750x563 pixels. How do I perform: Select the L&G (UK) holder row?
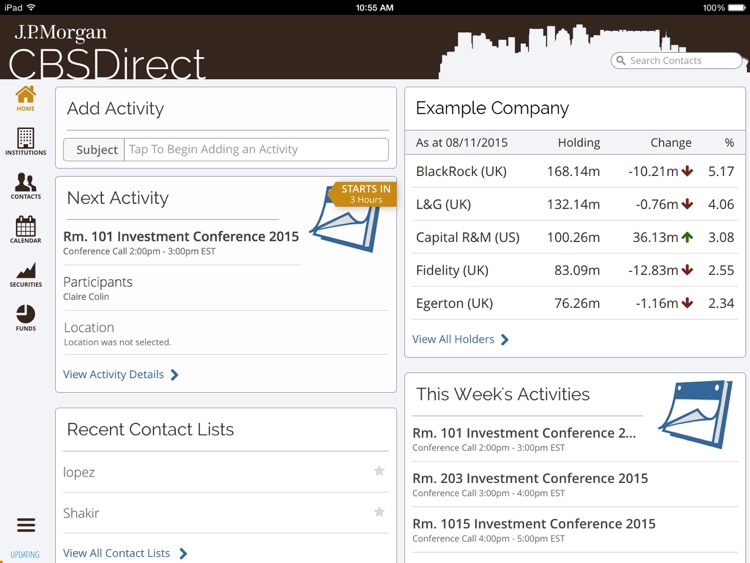[575, 204]
